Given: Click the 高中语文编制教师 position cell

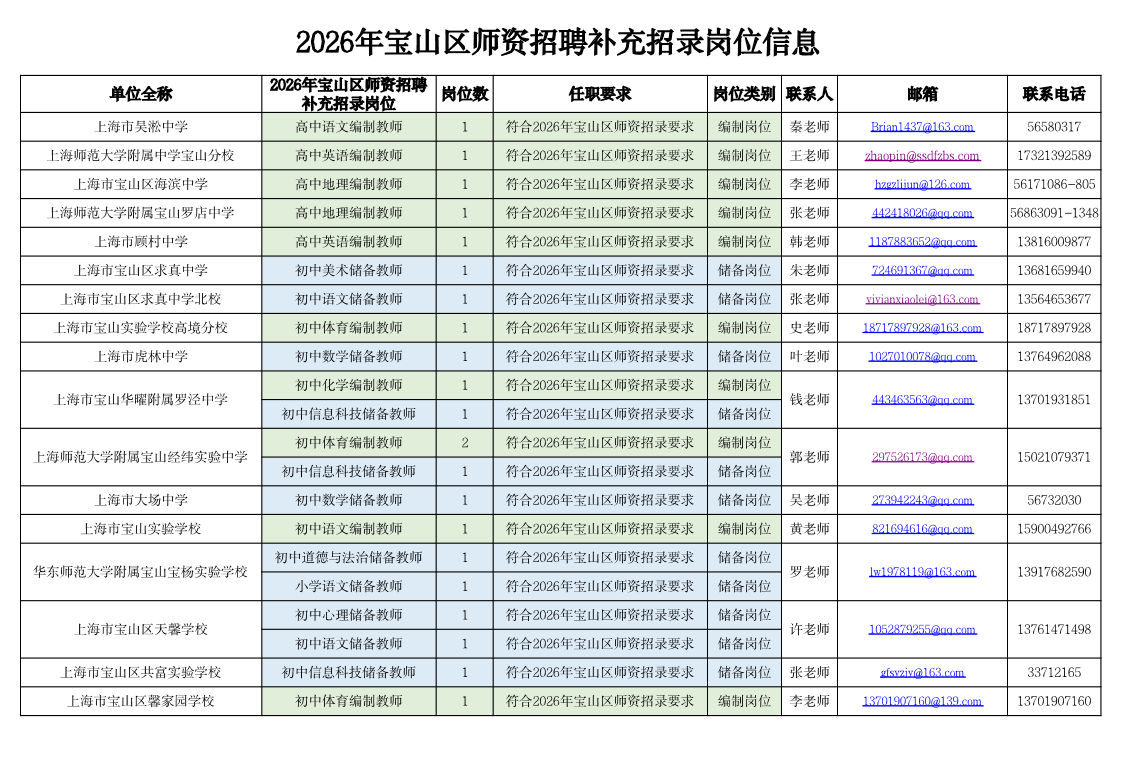Looking at the screenshot, I should (x=349, y=127).
